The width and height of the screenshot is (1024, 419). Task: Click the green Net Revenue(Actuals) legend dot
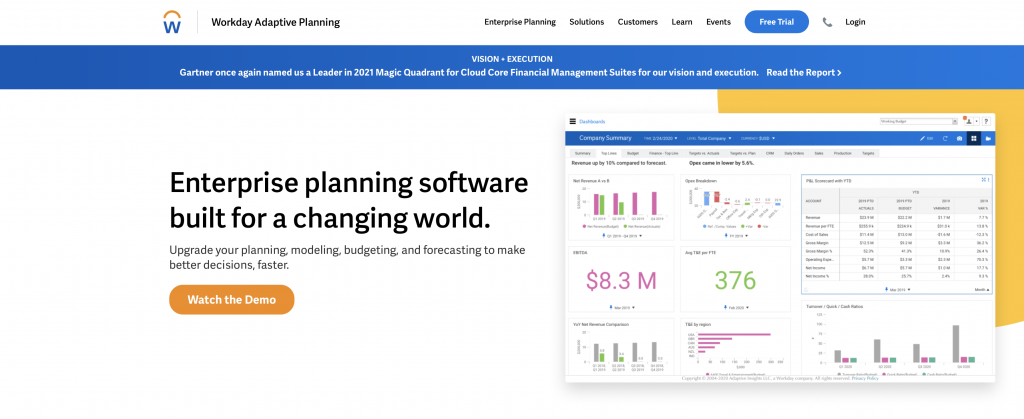(626, 226)
